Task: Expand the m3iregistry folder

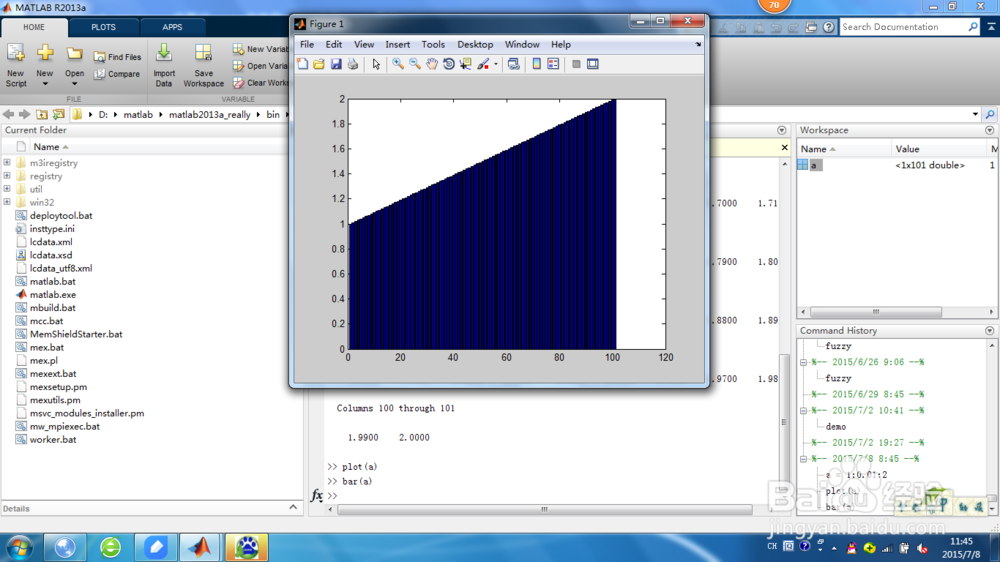Action: pos(7,163)
